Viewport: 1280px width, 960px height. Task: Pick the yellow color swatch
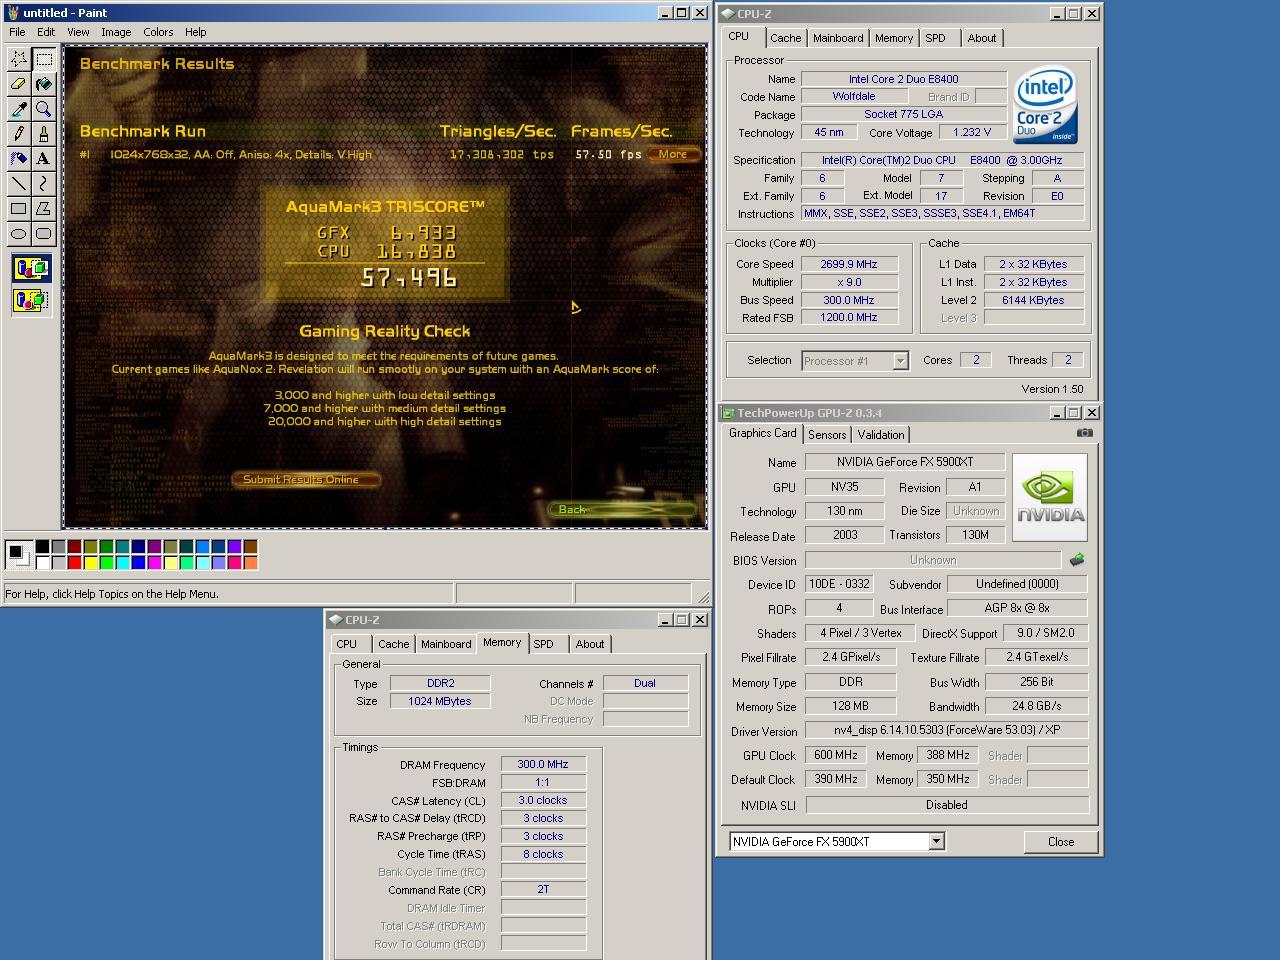[x=91, y=562]
